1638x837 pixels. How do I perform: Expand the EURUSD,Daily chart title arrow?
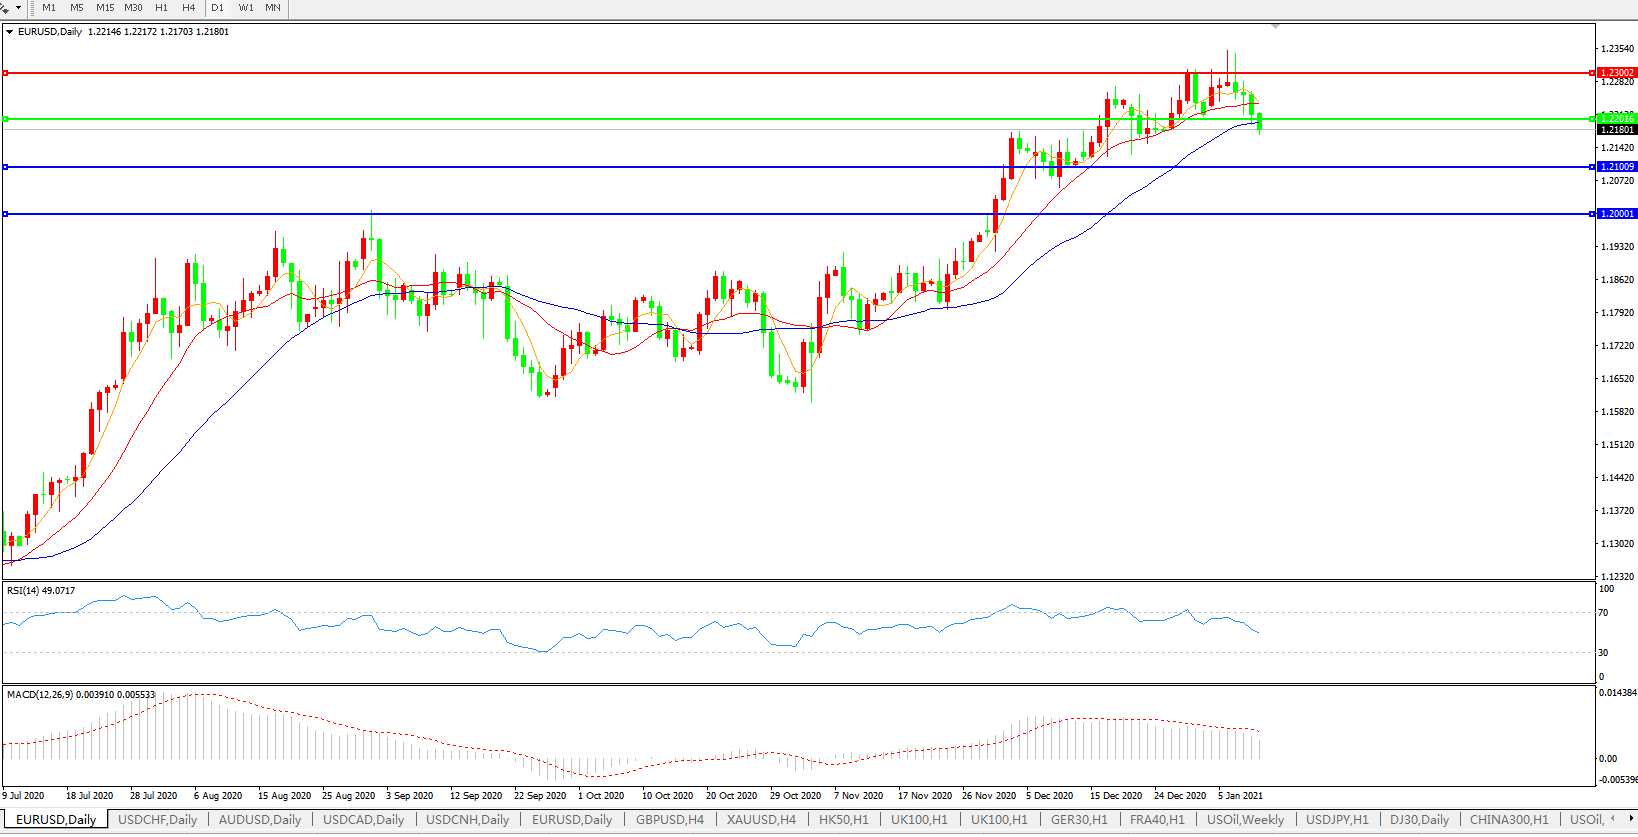(10, 32)
